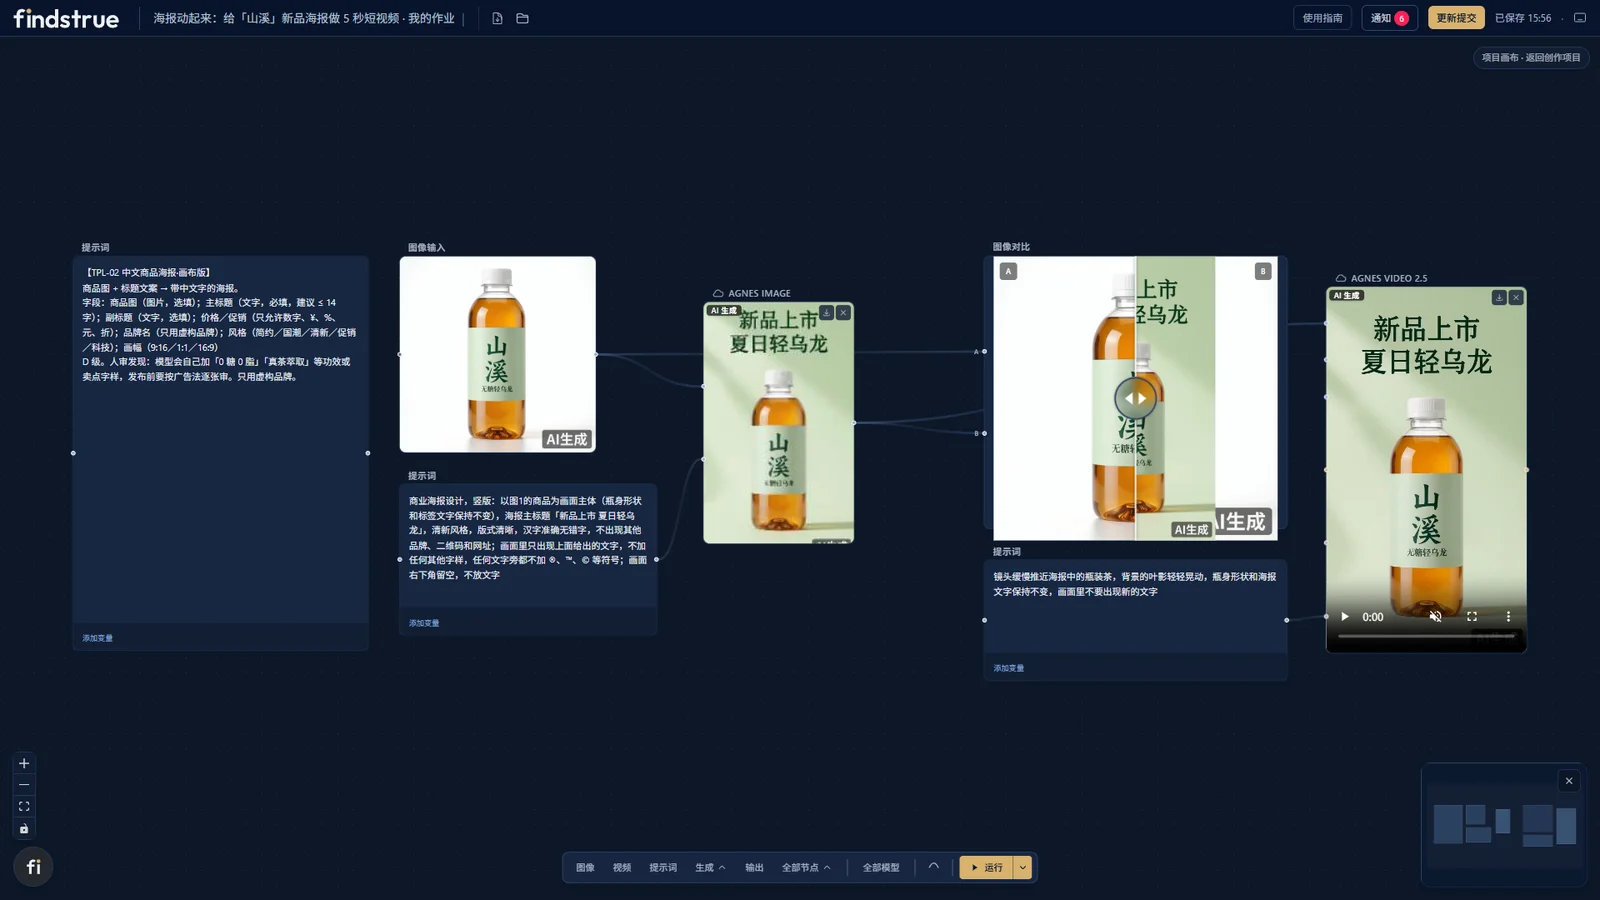
Task: Open the run options dropdown arrow
Action: tap(1022, 868)
